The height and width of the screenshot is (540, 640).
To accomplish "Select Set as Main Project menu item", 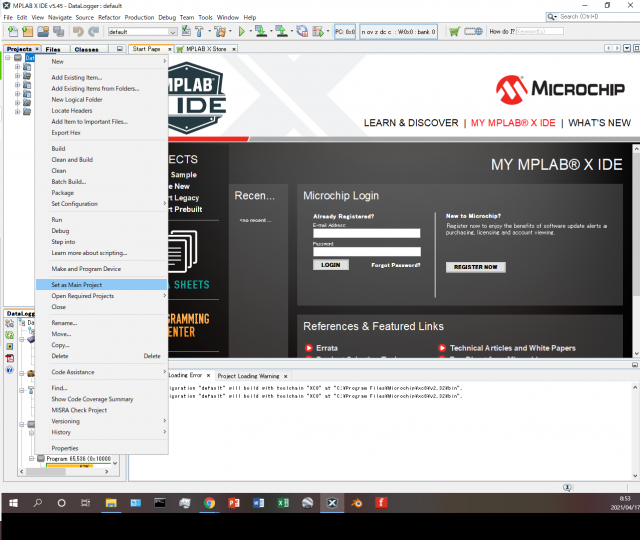I will pyautogui.click(x=101, y=284).
